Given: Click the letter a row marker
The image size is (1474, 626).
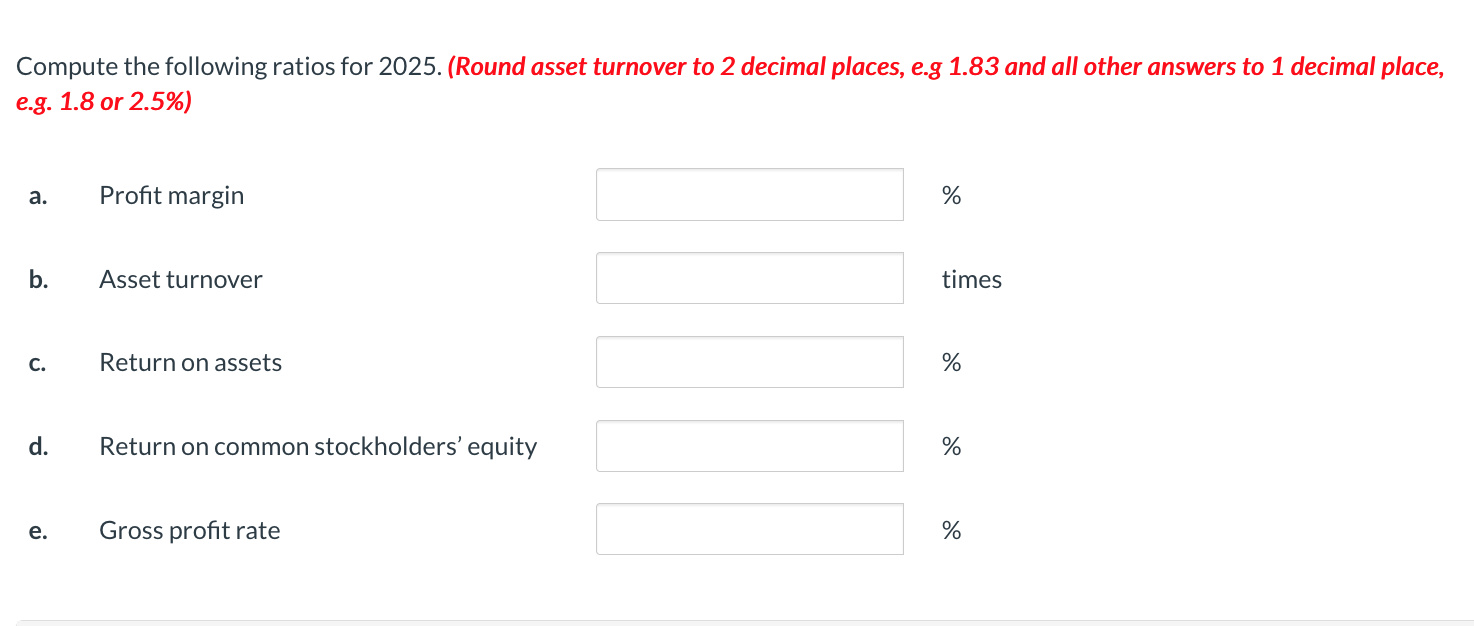Looking at the screenshot, I should (x=37, y=195).
